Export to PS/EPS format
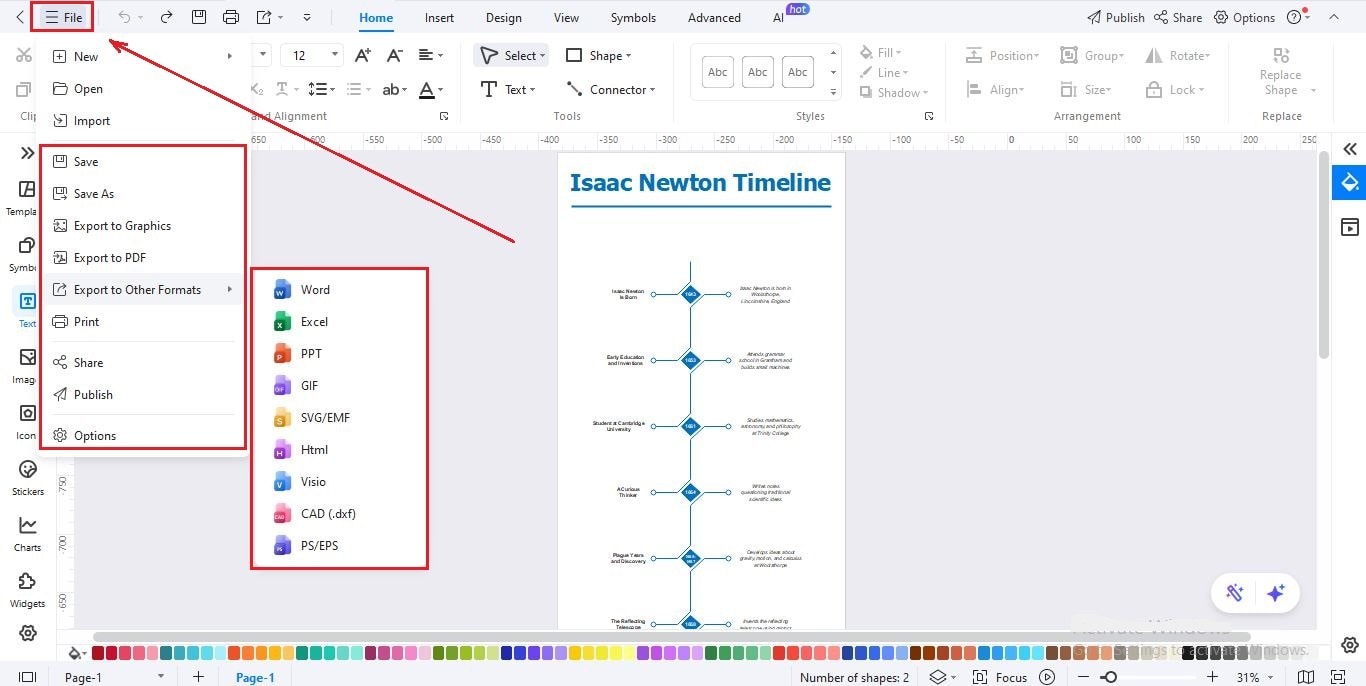Screen dimensions: 1366x686 (x=339, y=546)
